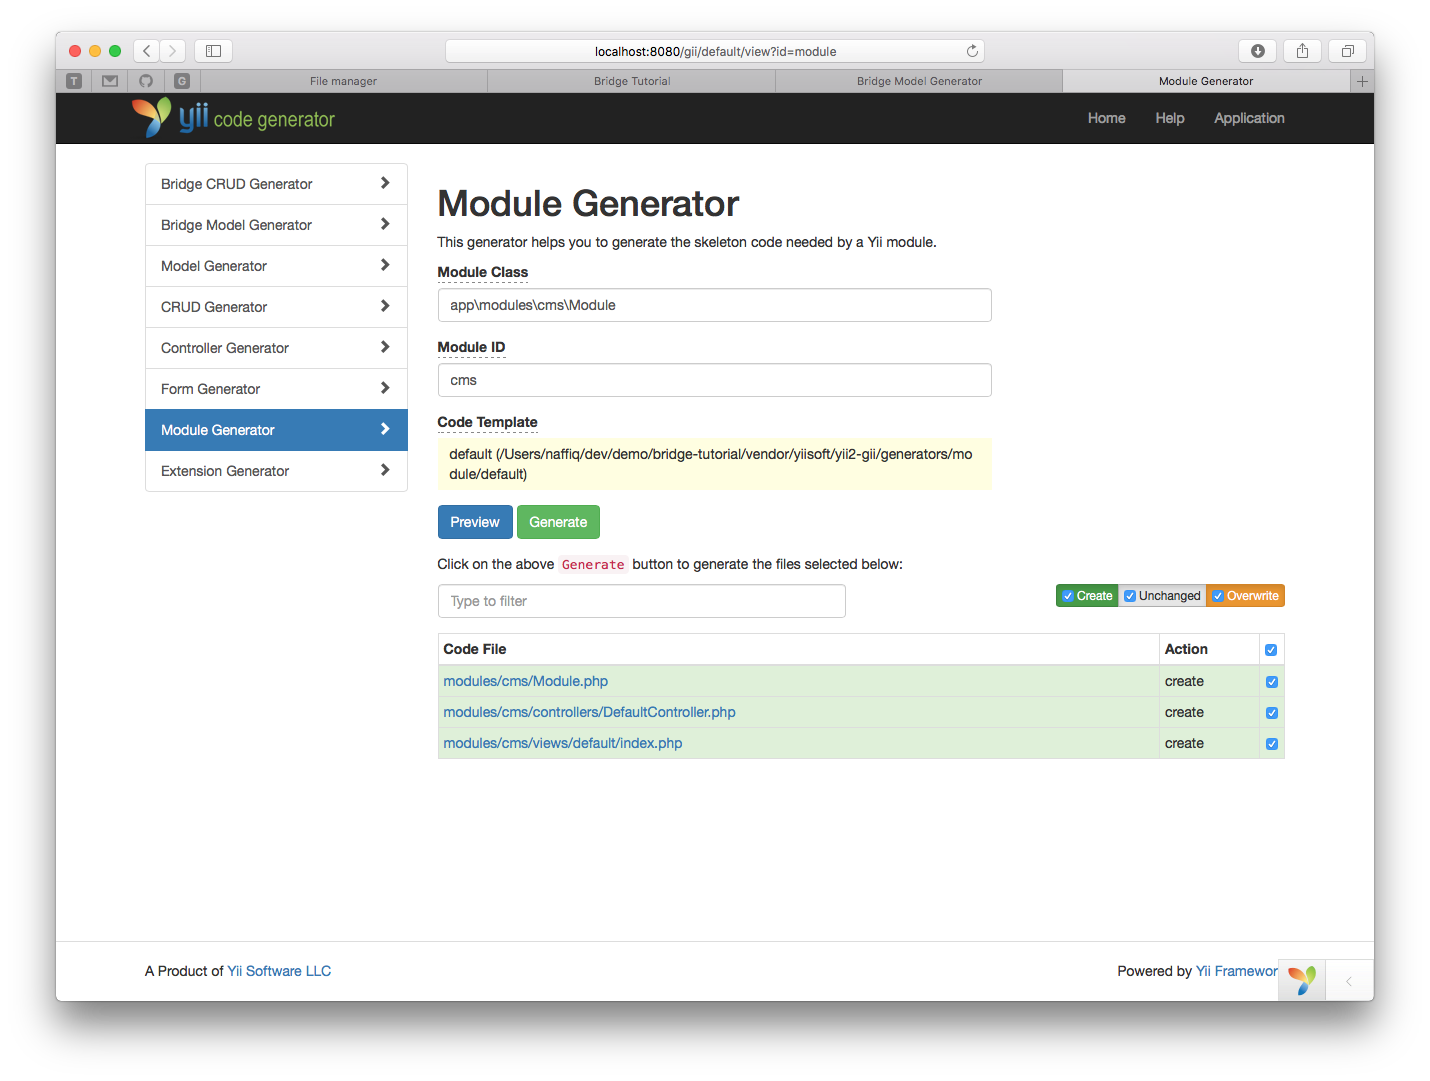Click chevron beside Module Generator

pyautogui.click(x=385, y=429)
